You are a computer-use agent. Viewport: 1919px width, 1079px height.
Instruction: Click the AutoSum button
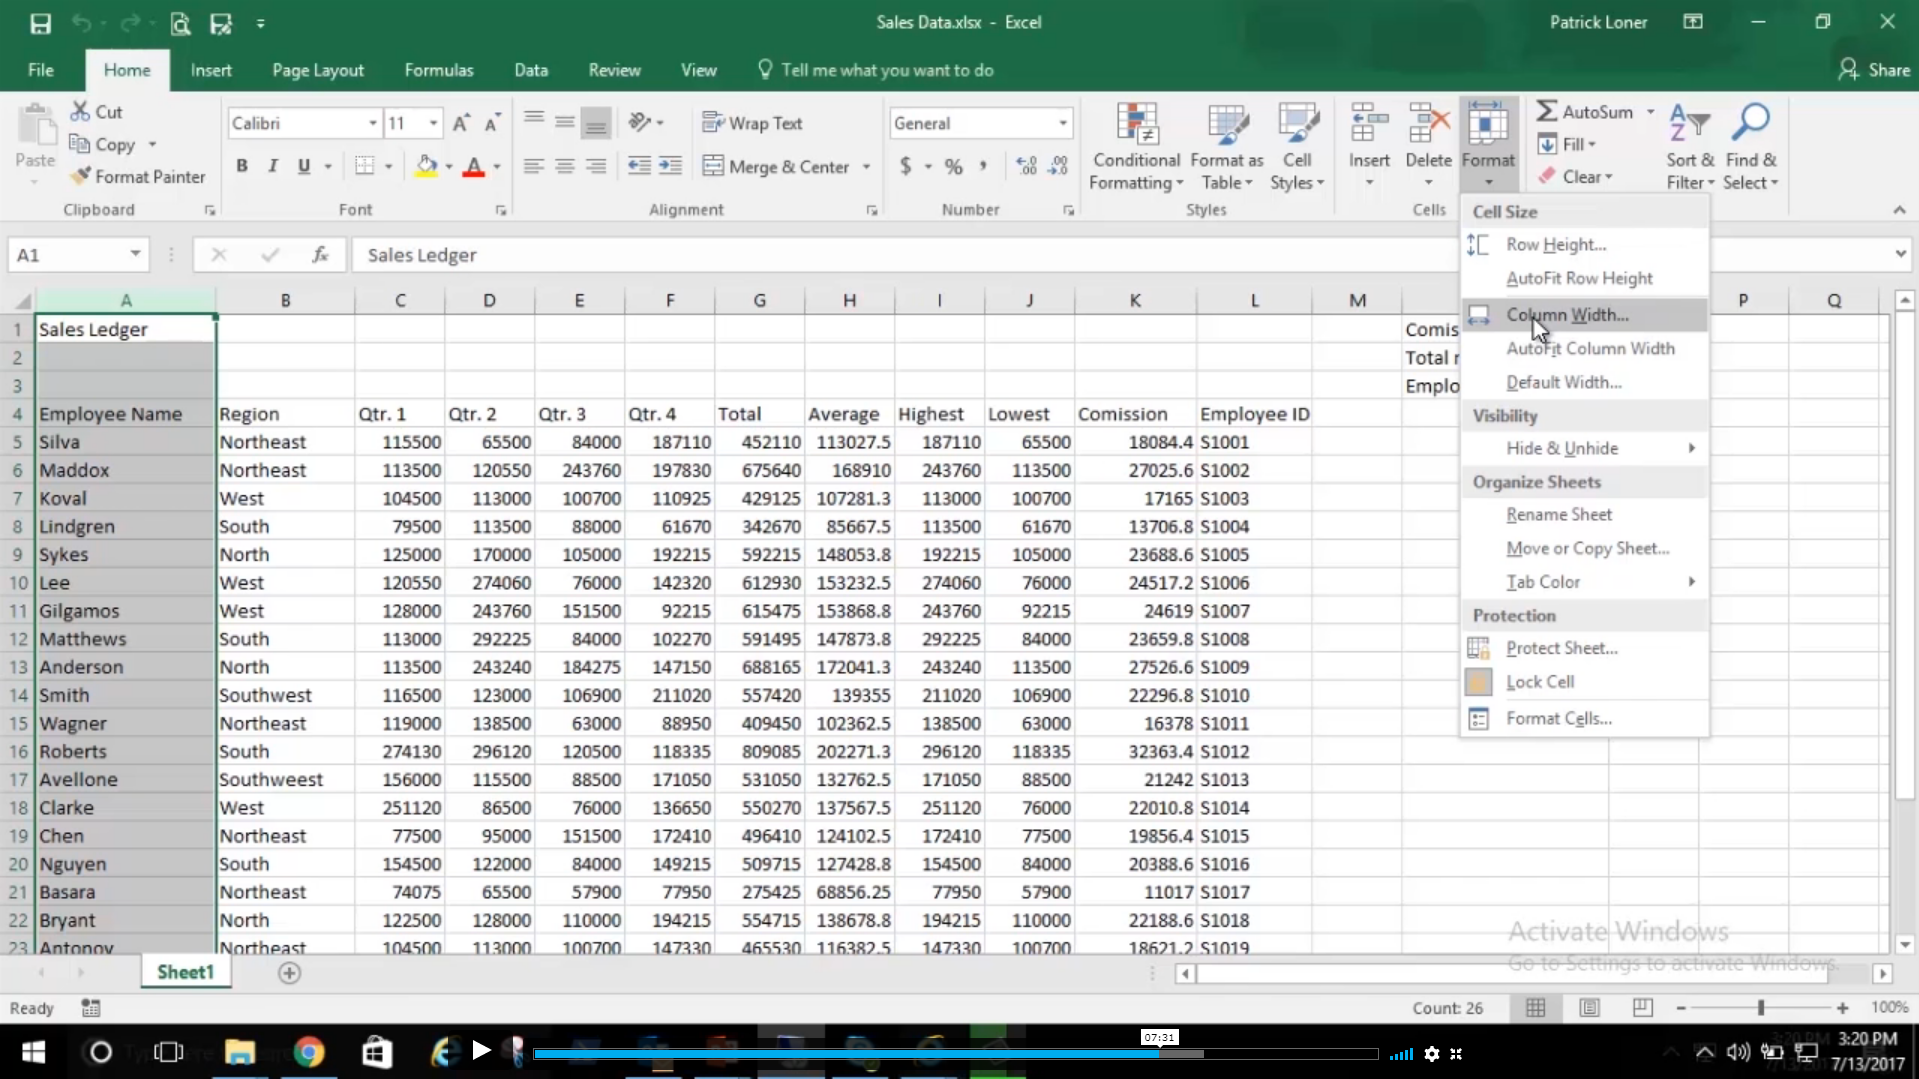1586,112
